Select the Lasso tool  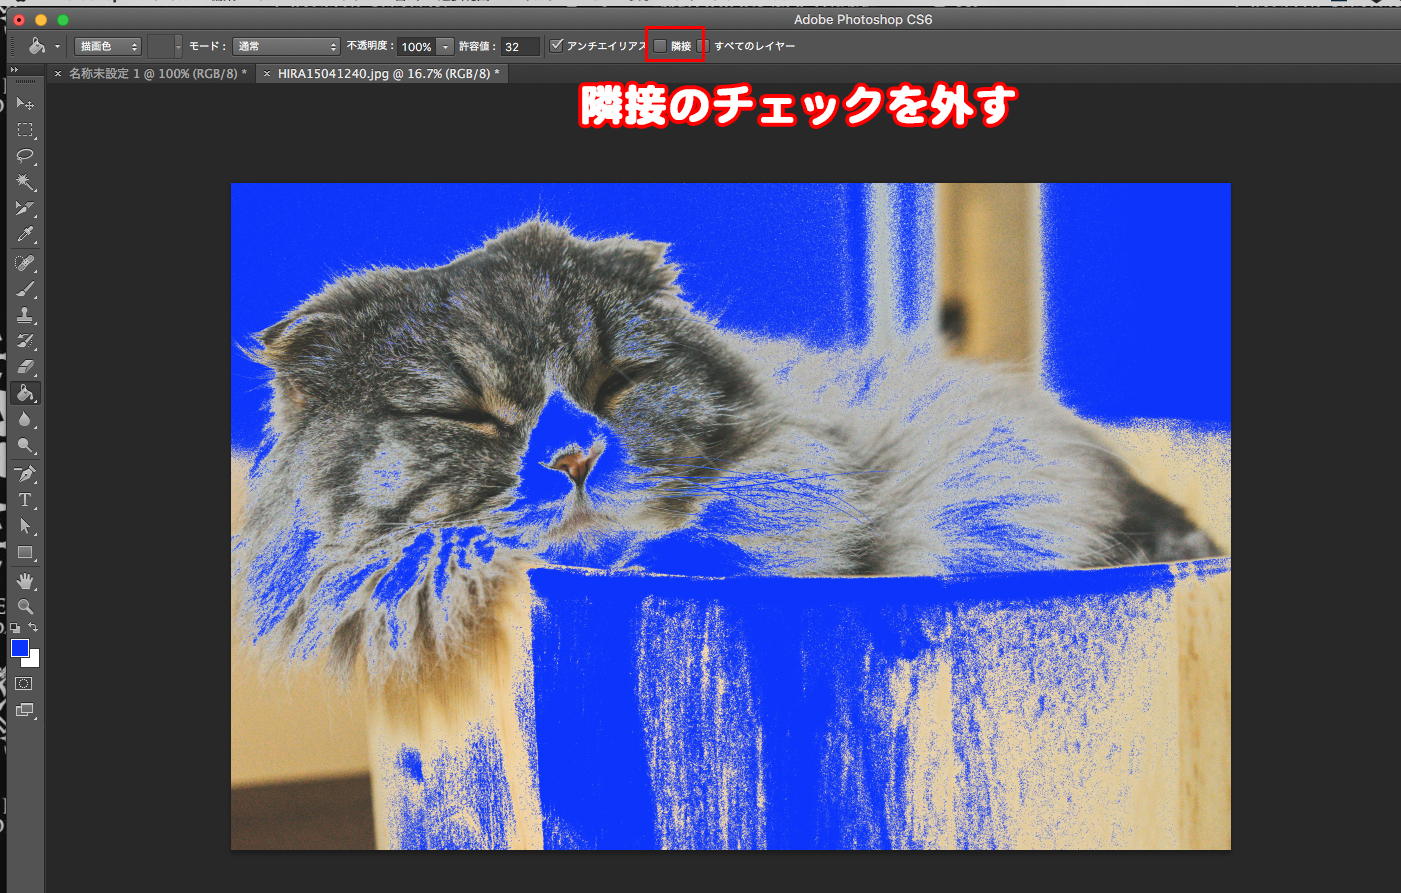25,156
